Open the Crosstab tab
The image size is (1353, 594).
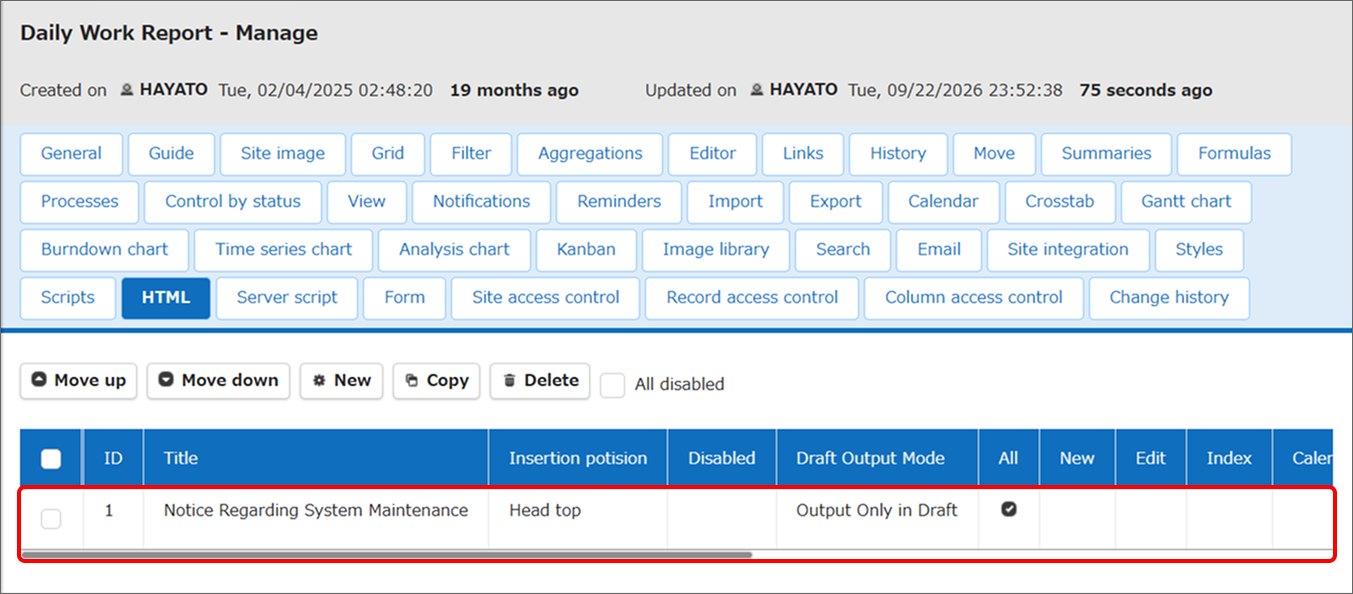click(1060, 202)
